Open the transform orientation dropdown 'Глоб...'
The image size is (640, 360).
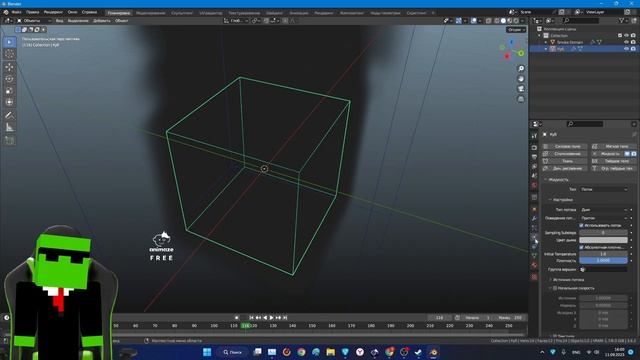[236, 20]
